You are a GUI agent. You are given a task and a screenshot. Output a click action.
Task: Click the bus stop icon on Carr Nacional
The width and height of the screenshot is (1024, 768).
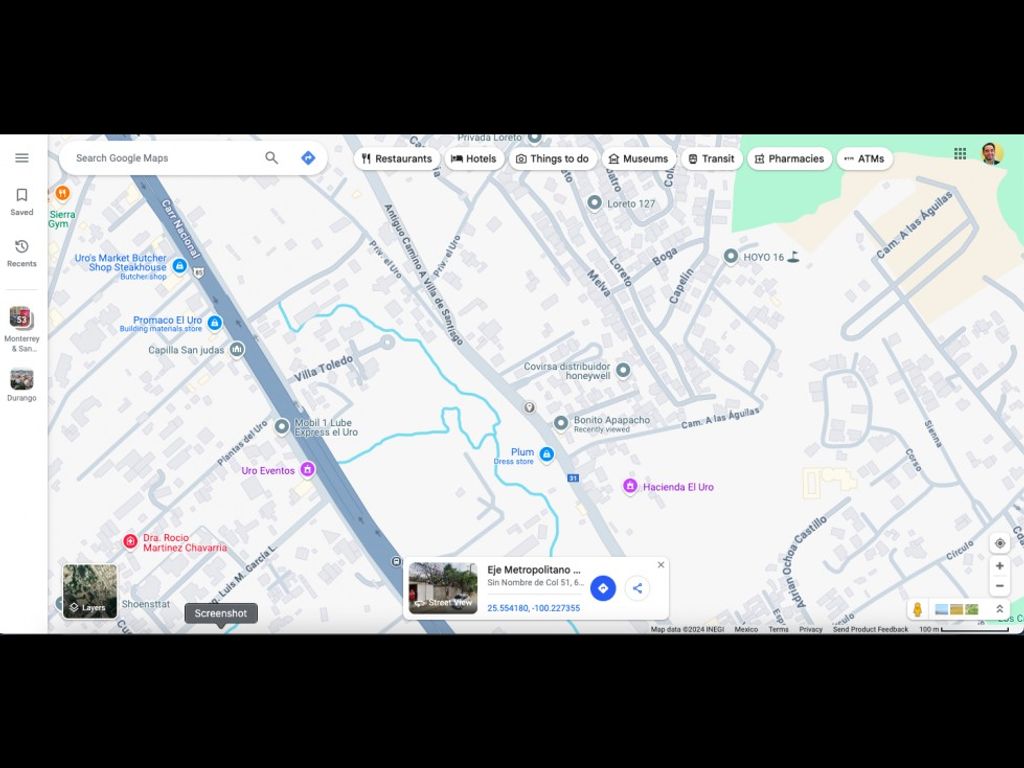(396, 562)
